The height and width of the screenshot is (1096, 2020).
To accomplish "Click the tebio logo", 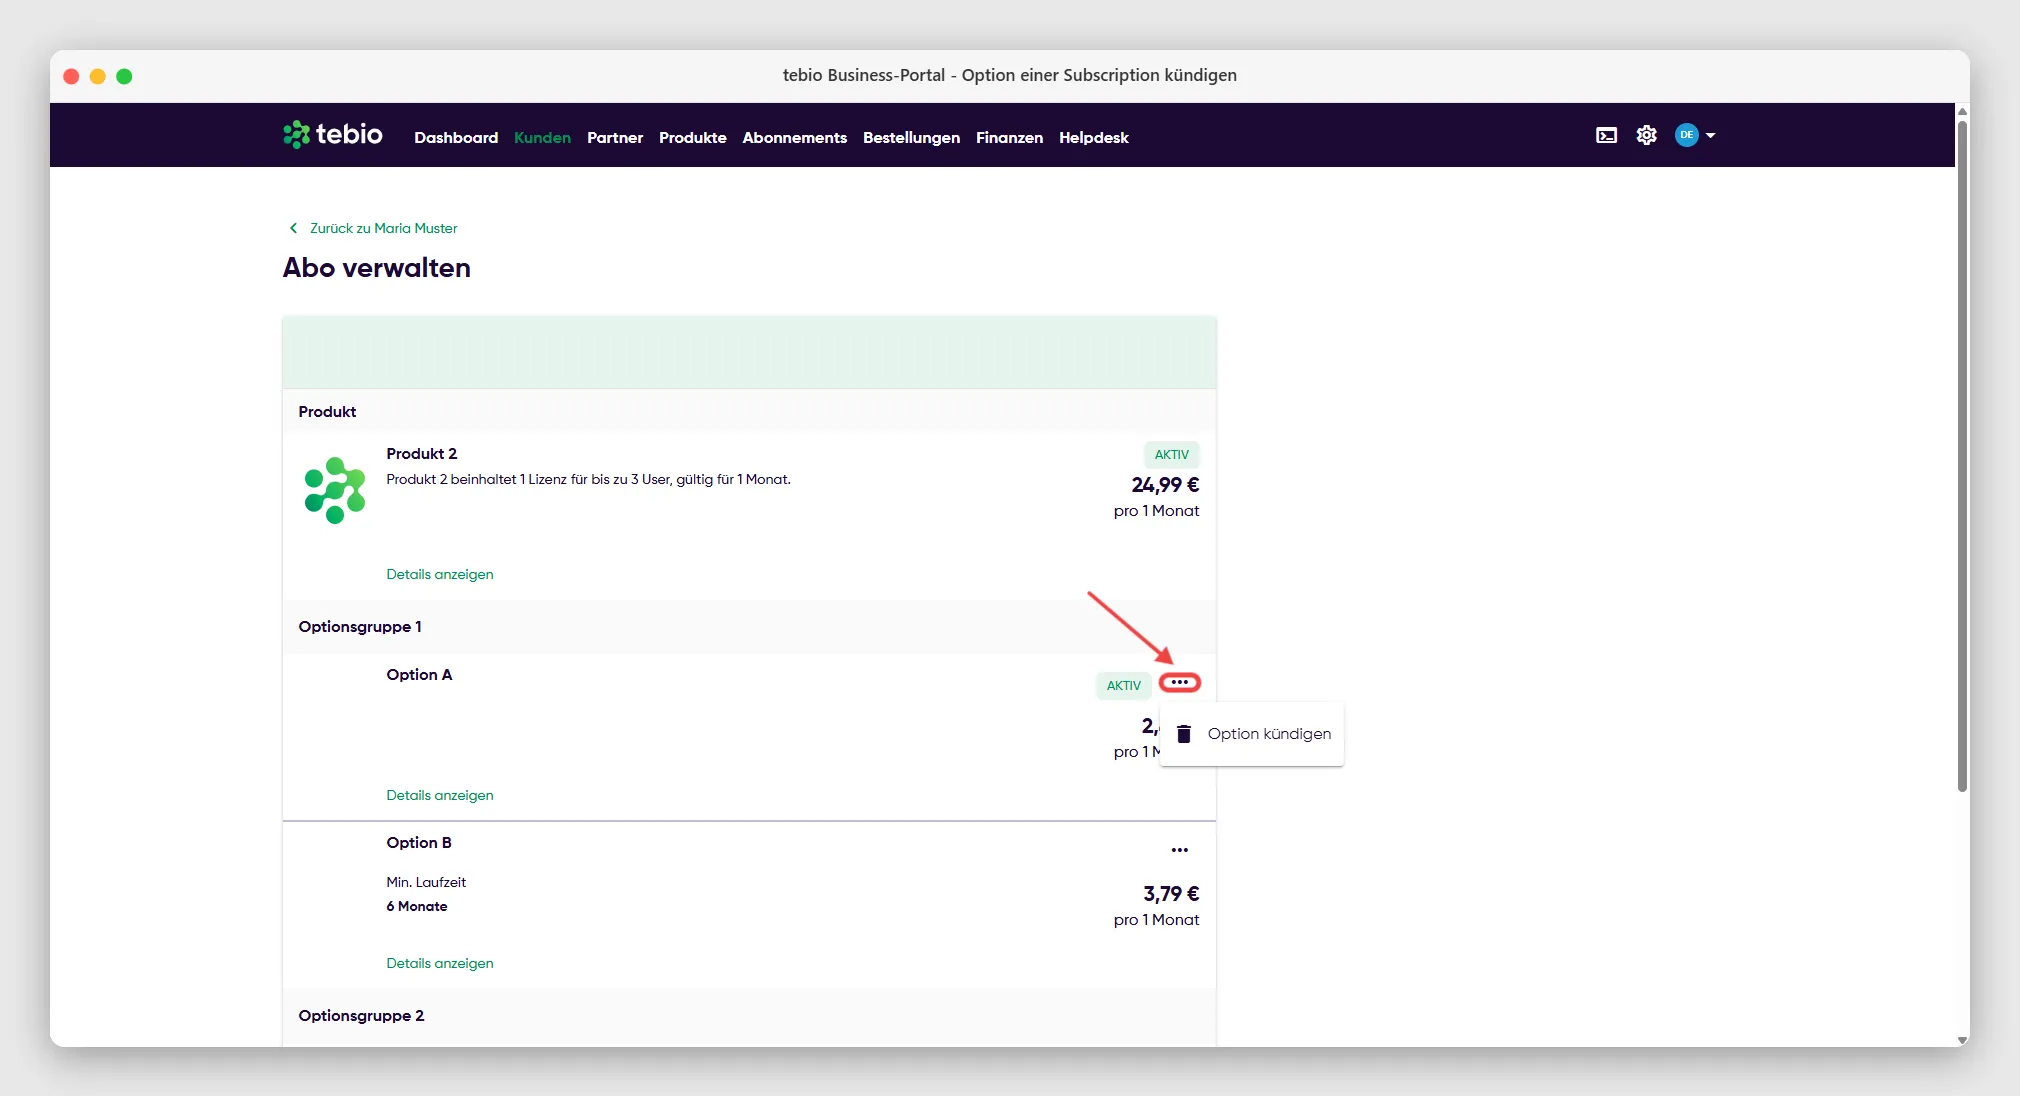I will point(332,134).
